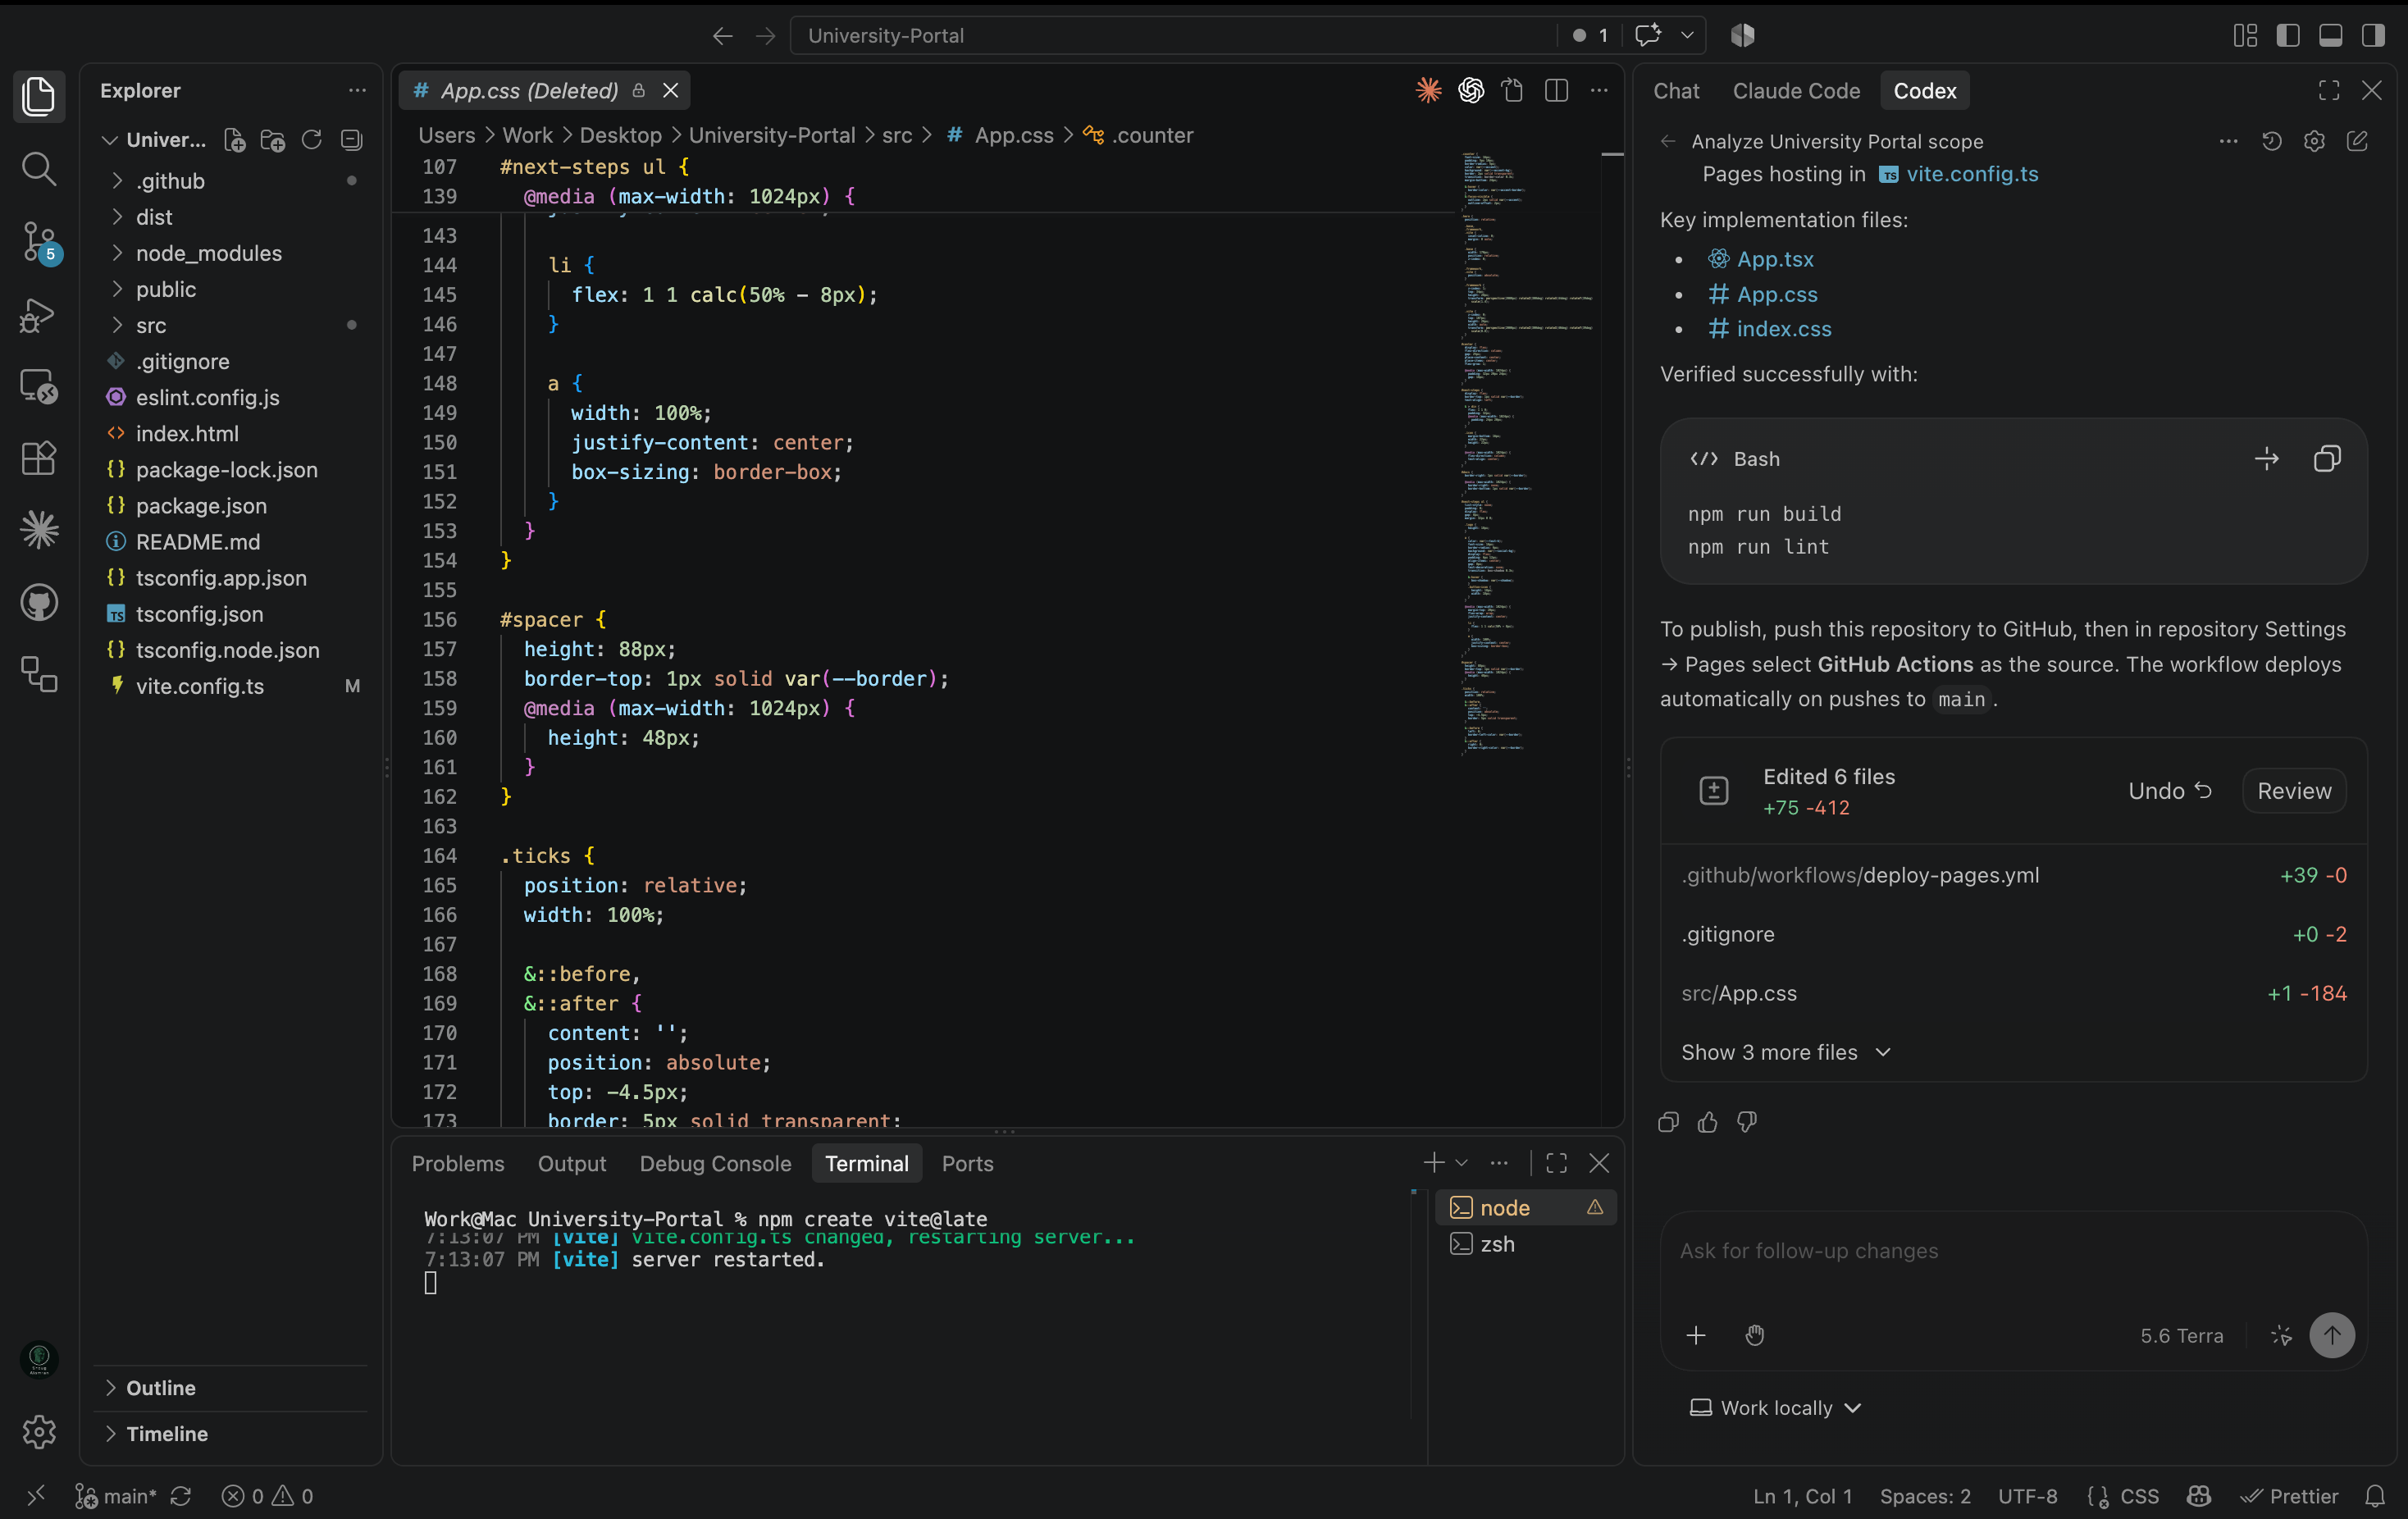
Task: Refresh the Explorer file tree
Action: tap(312, 140)
